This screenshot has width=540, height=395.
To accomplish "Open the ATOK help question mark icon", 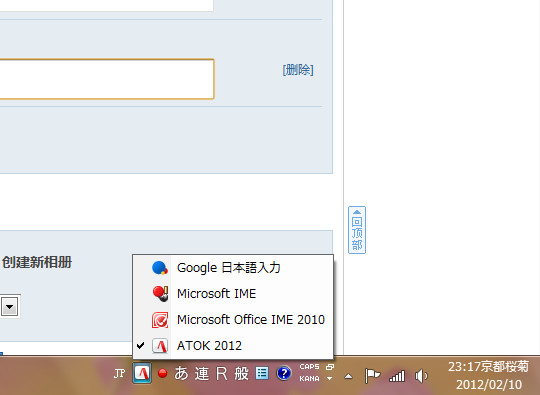I will 284,373.
